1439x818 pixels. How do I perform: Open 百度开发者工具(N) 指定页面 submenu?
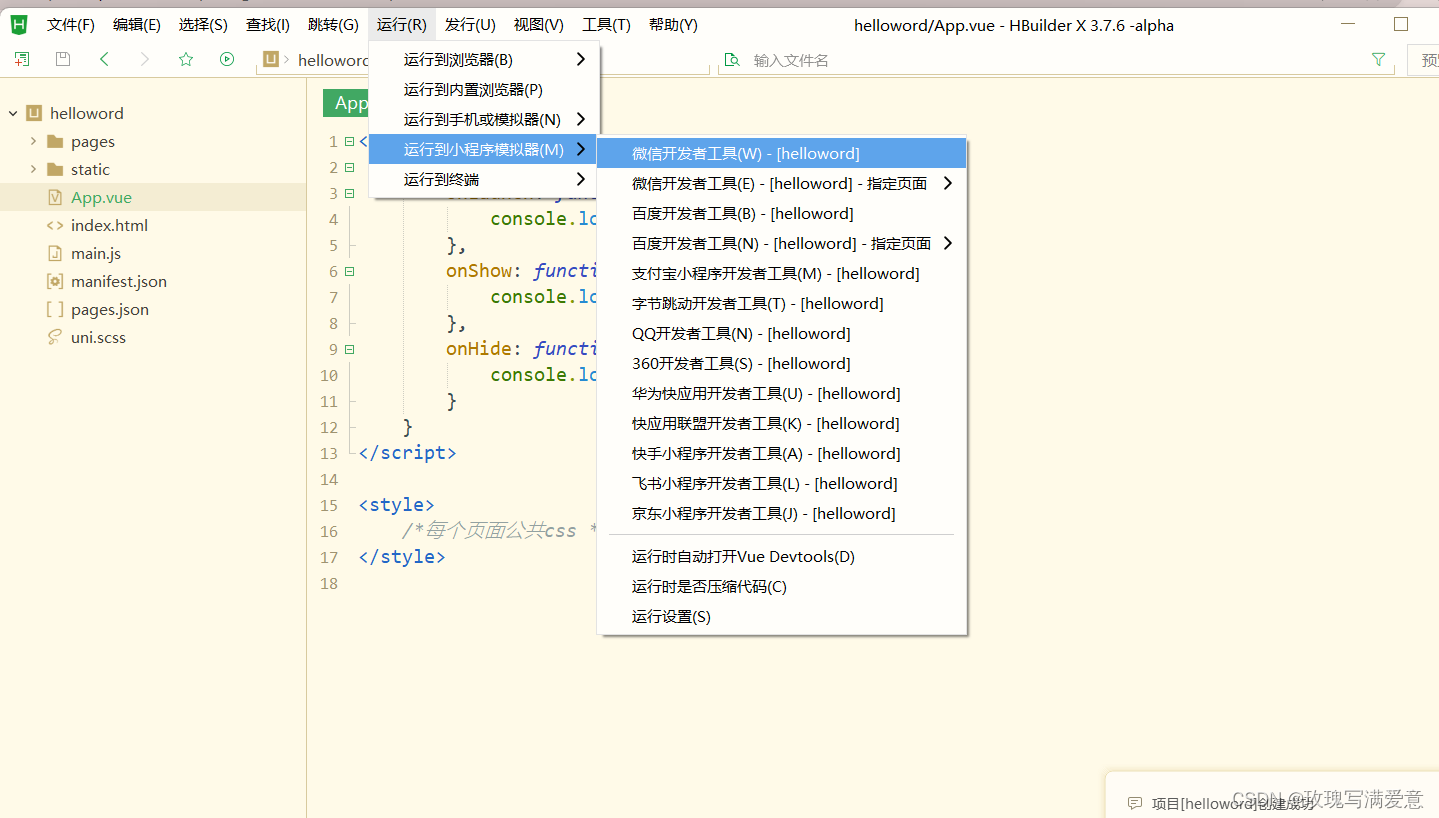point(781,244)
